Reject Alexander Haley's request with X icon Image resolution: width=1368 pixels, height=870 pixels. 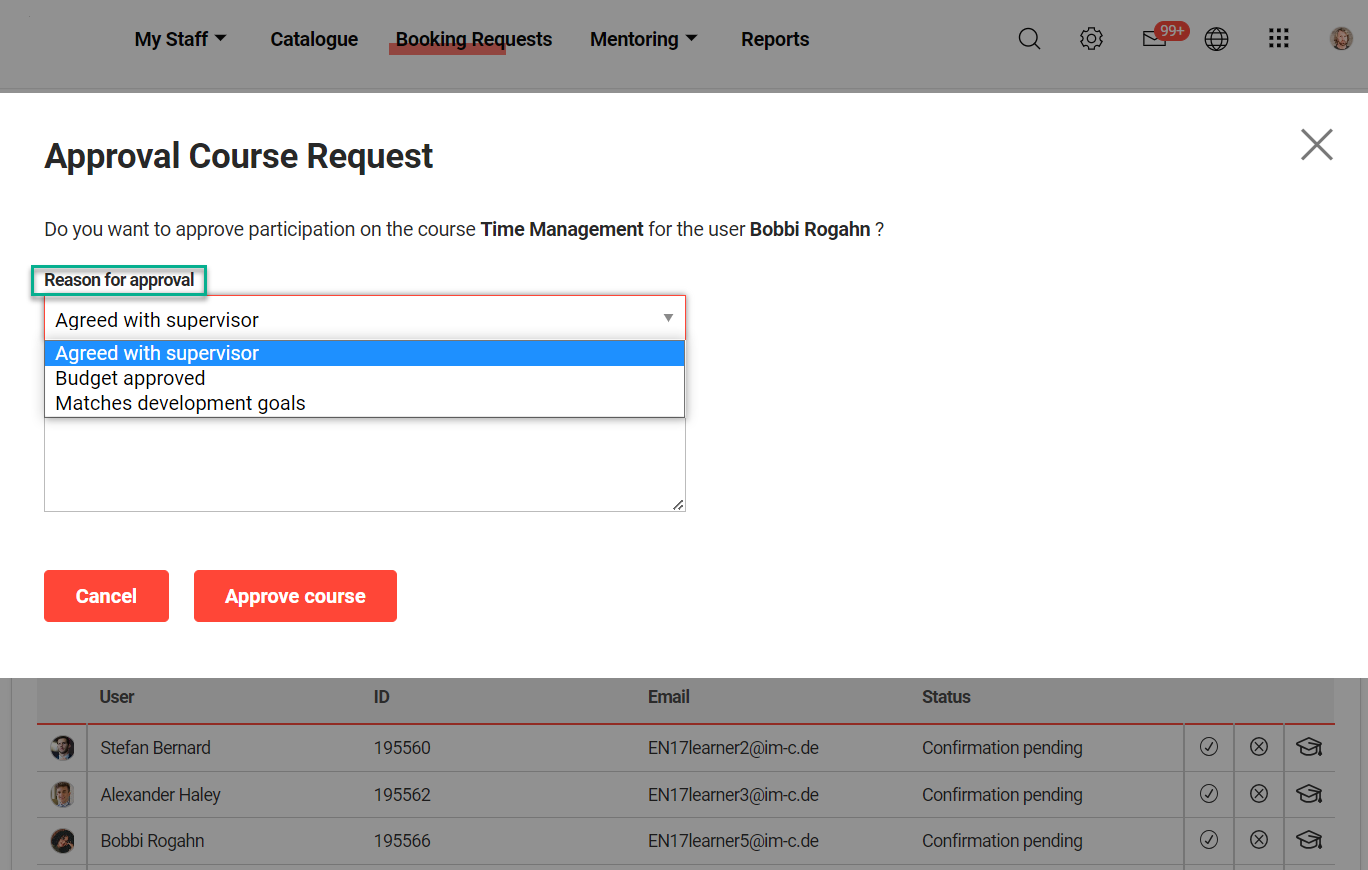[1259, 794]
